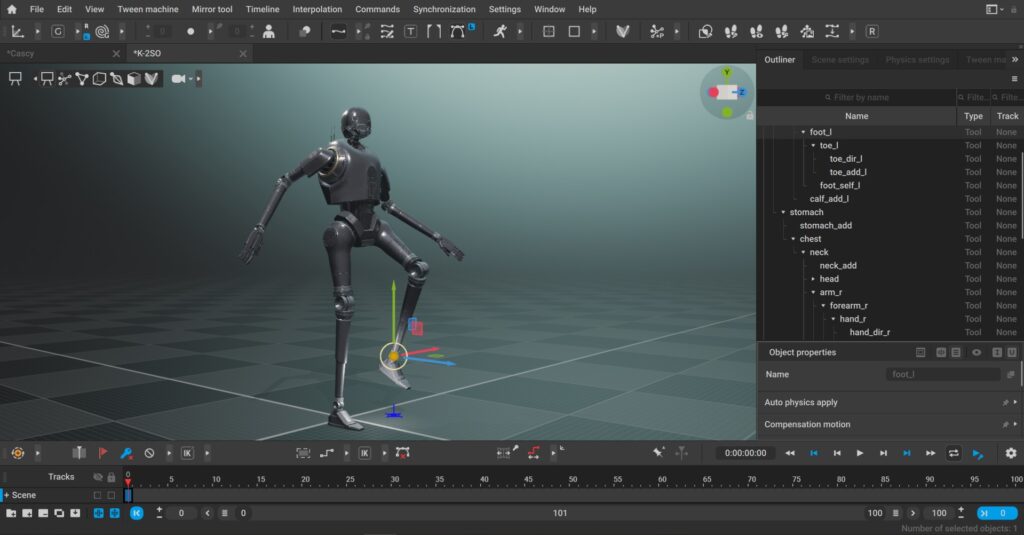1024x535 pixels.
Task: Toggle the Tracks header eye visibility icon
Action: pyautogui.click(x=97, y=477)
